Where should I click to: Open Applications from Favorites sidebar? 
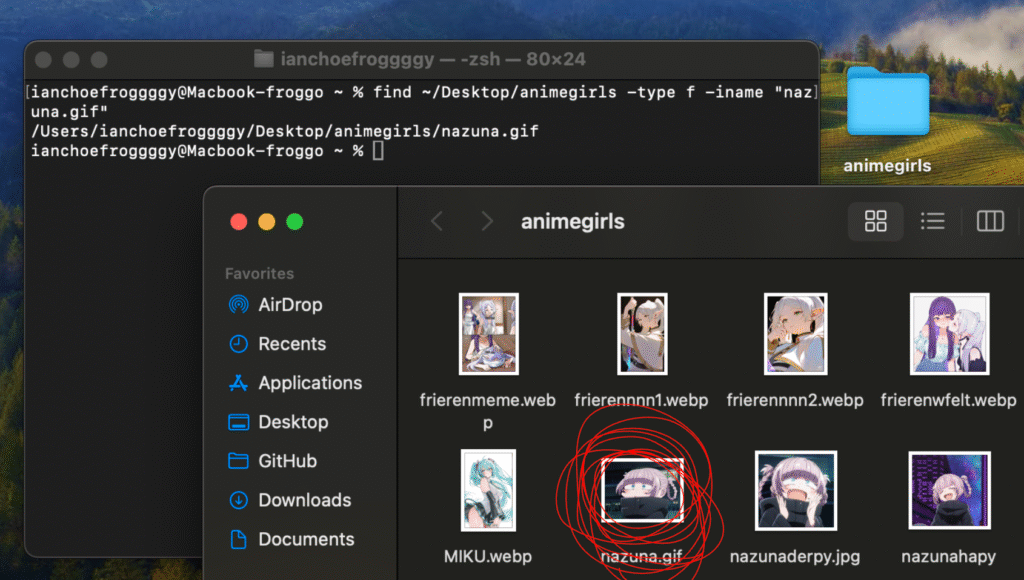(x=309, y=383)
